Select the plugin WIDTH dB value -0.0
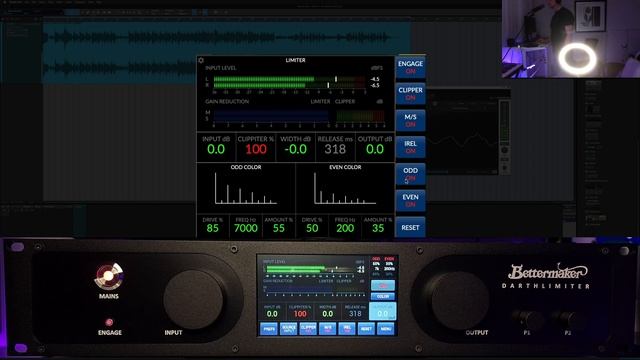The width and height of the screenshot is (640, 360). click(x=296, y=149)
